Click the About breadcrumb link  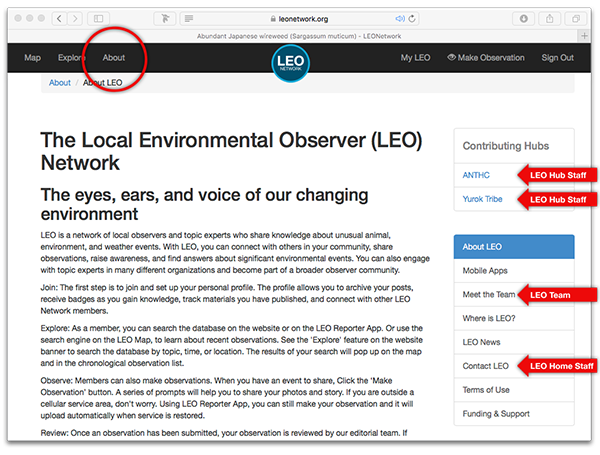[60, 83]
